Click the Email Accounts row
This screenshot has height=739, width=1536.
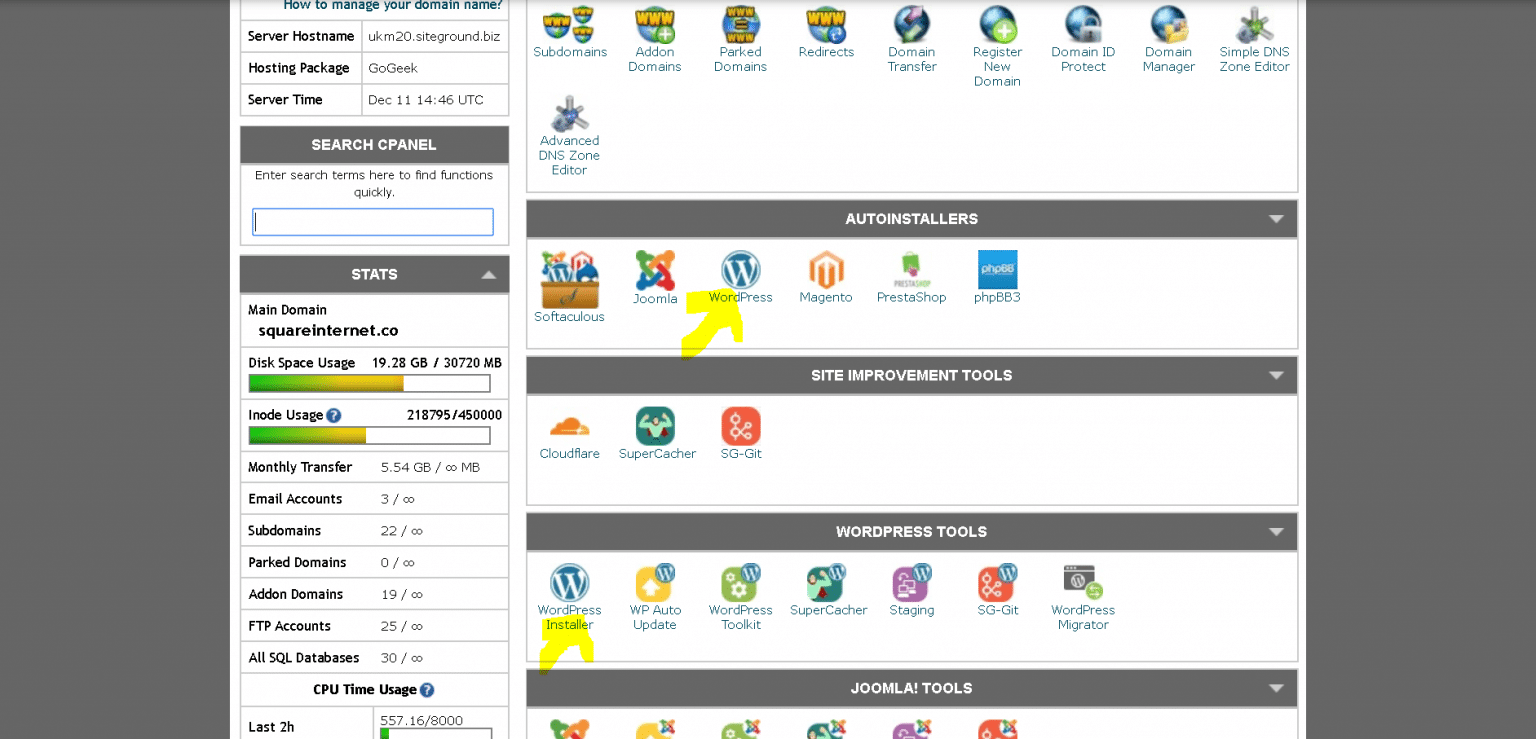coord(374,499)
